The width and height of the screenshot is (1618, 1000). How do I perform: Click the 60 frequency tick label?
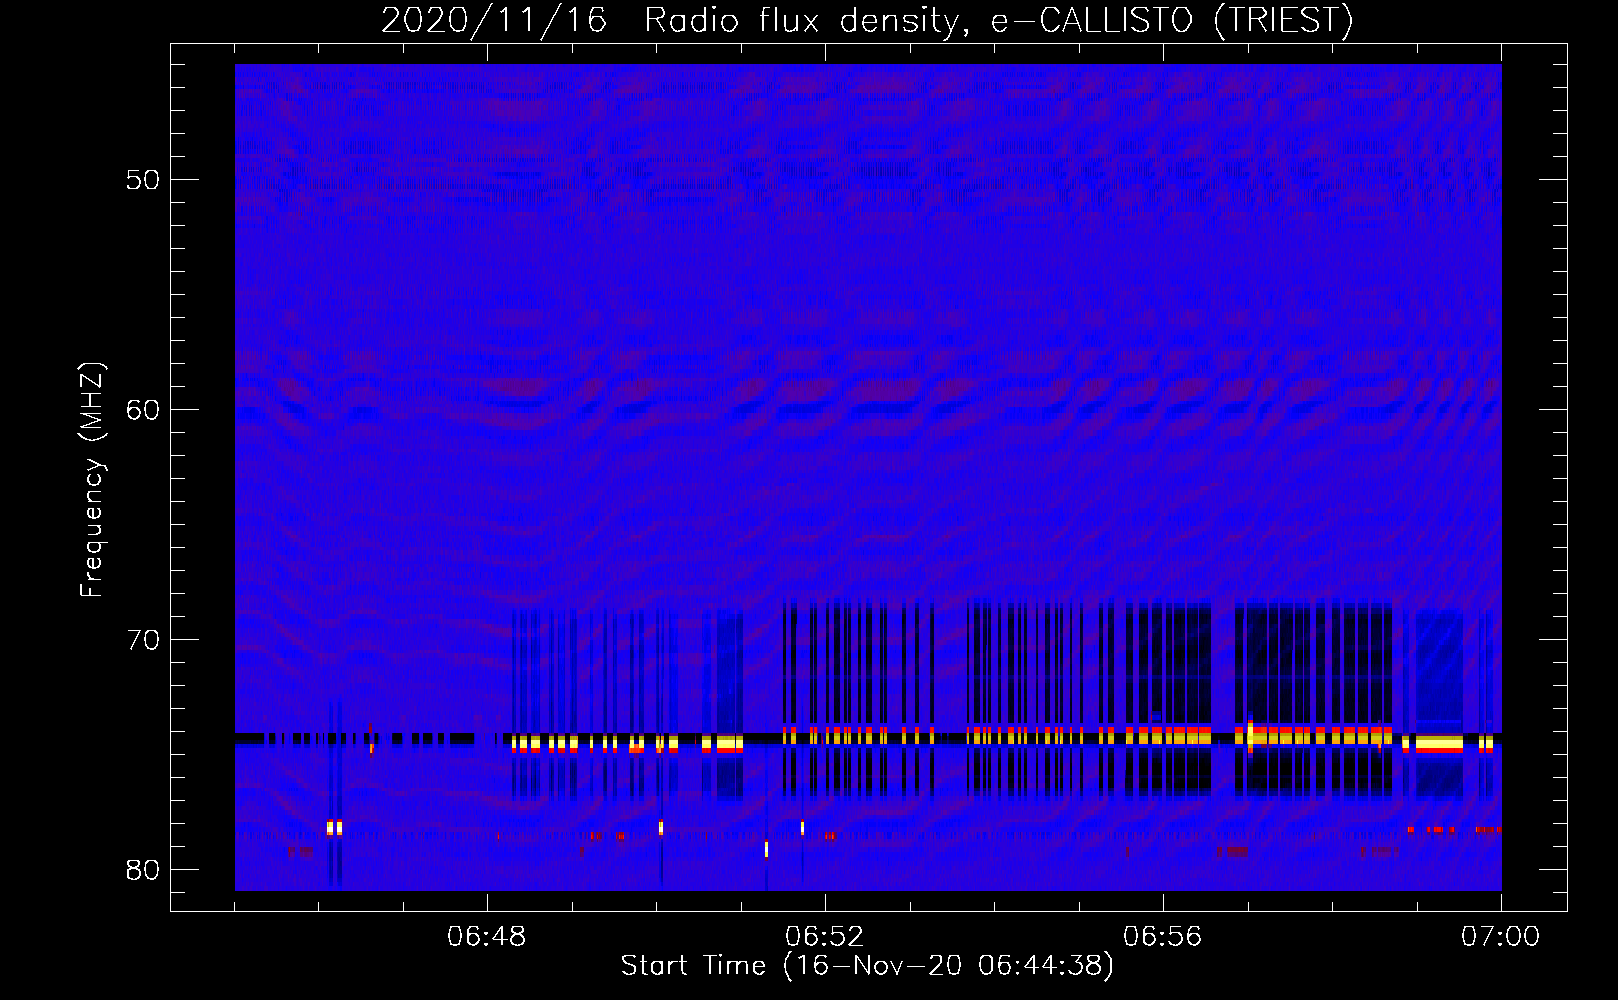tap(143, 410)
